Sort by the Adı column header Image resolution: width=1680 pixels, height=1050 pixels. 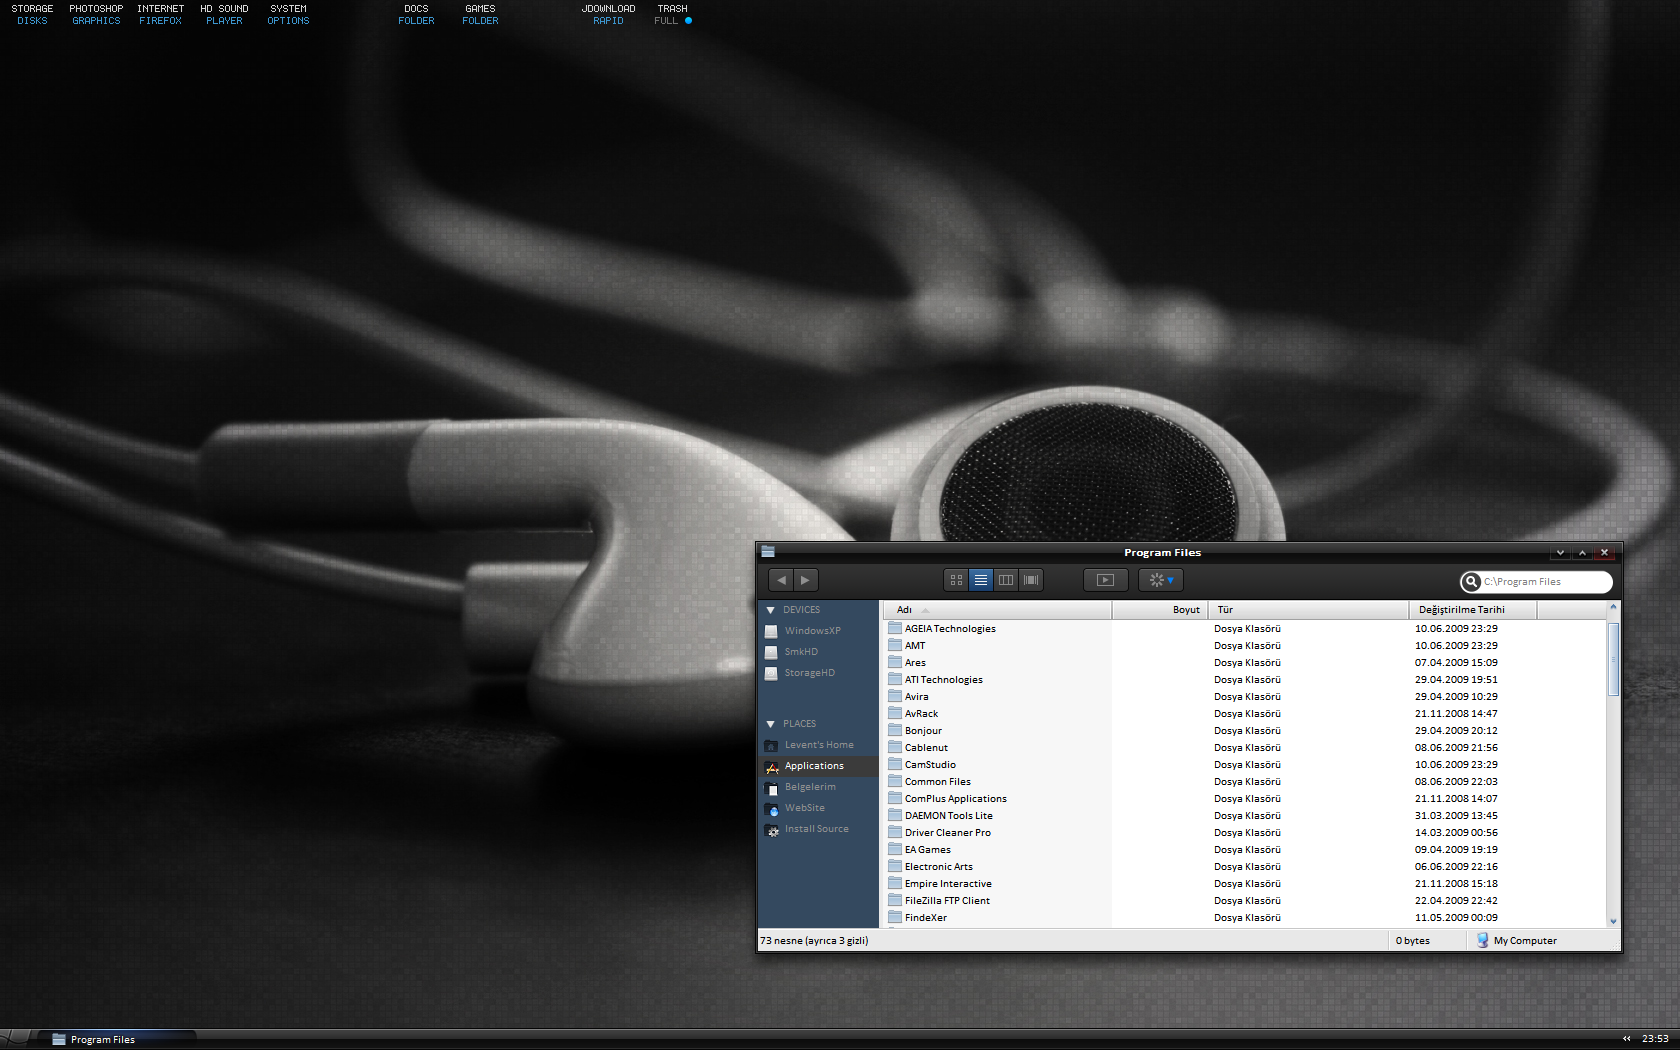click(x=997, y=610)
